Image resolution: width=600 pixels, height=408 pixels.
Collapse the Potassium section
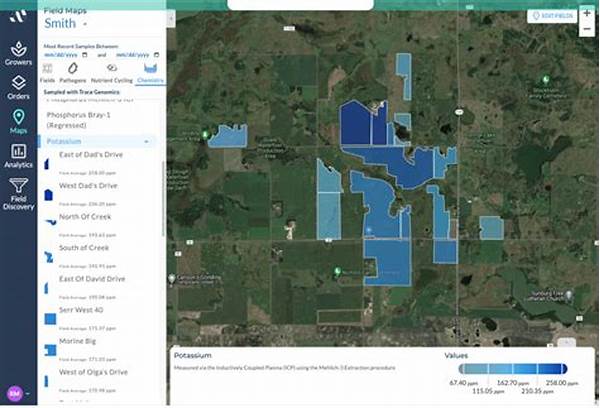coord(148,142)
